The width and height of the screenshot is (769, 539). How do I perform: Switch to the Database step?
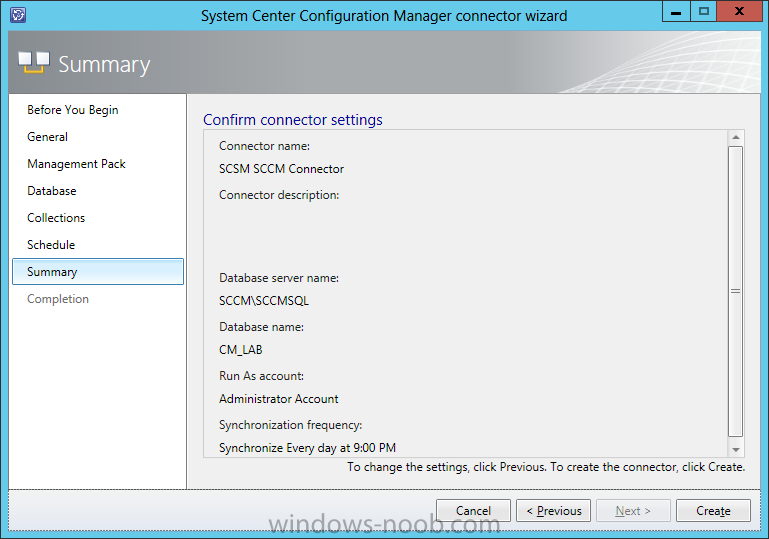click(52, 191)
